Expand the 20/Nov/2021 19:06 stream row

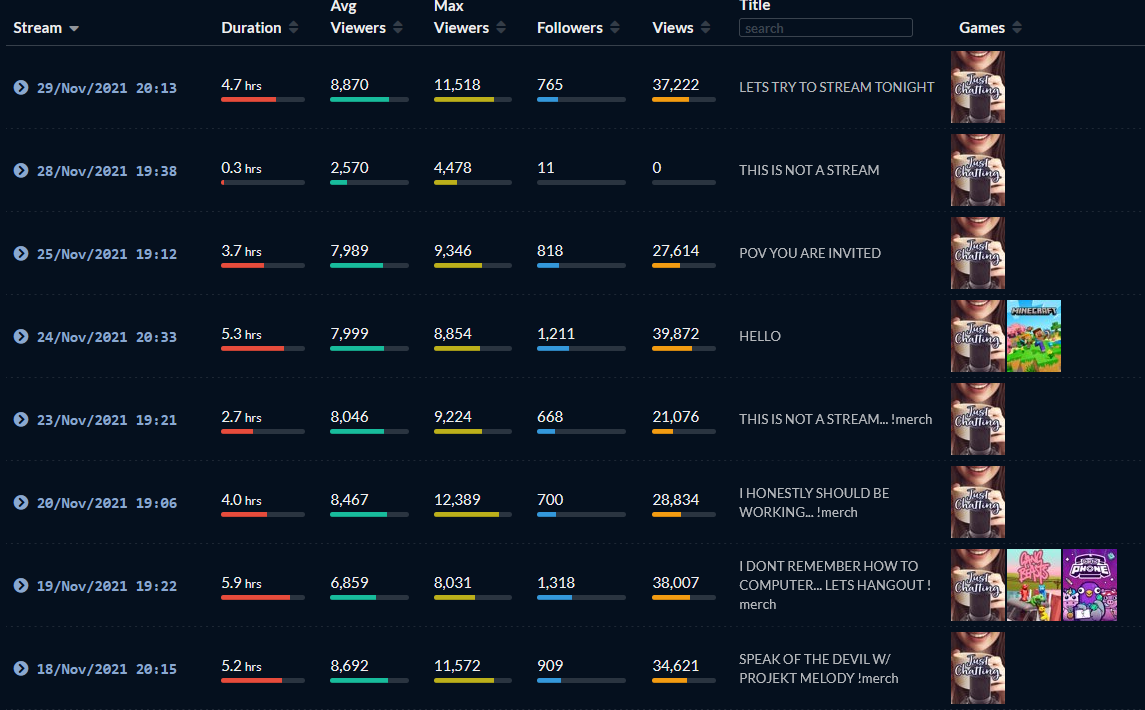point(20,503)
